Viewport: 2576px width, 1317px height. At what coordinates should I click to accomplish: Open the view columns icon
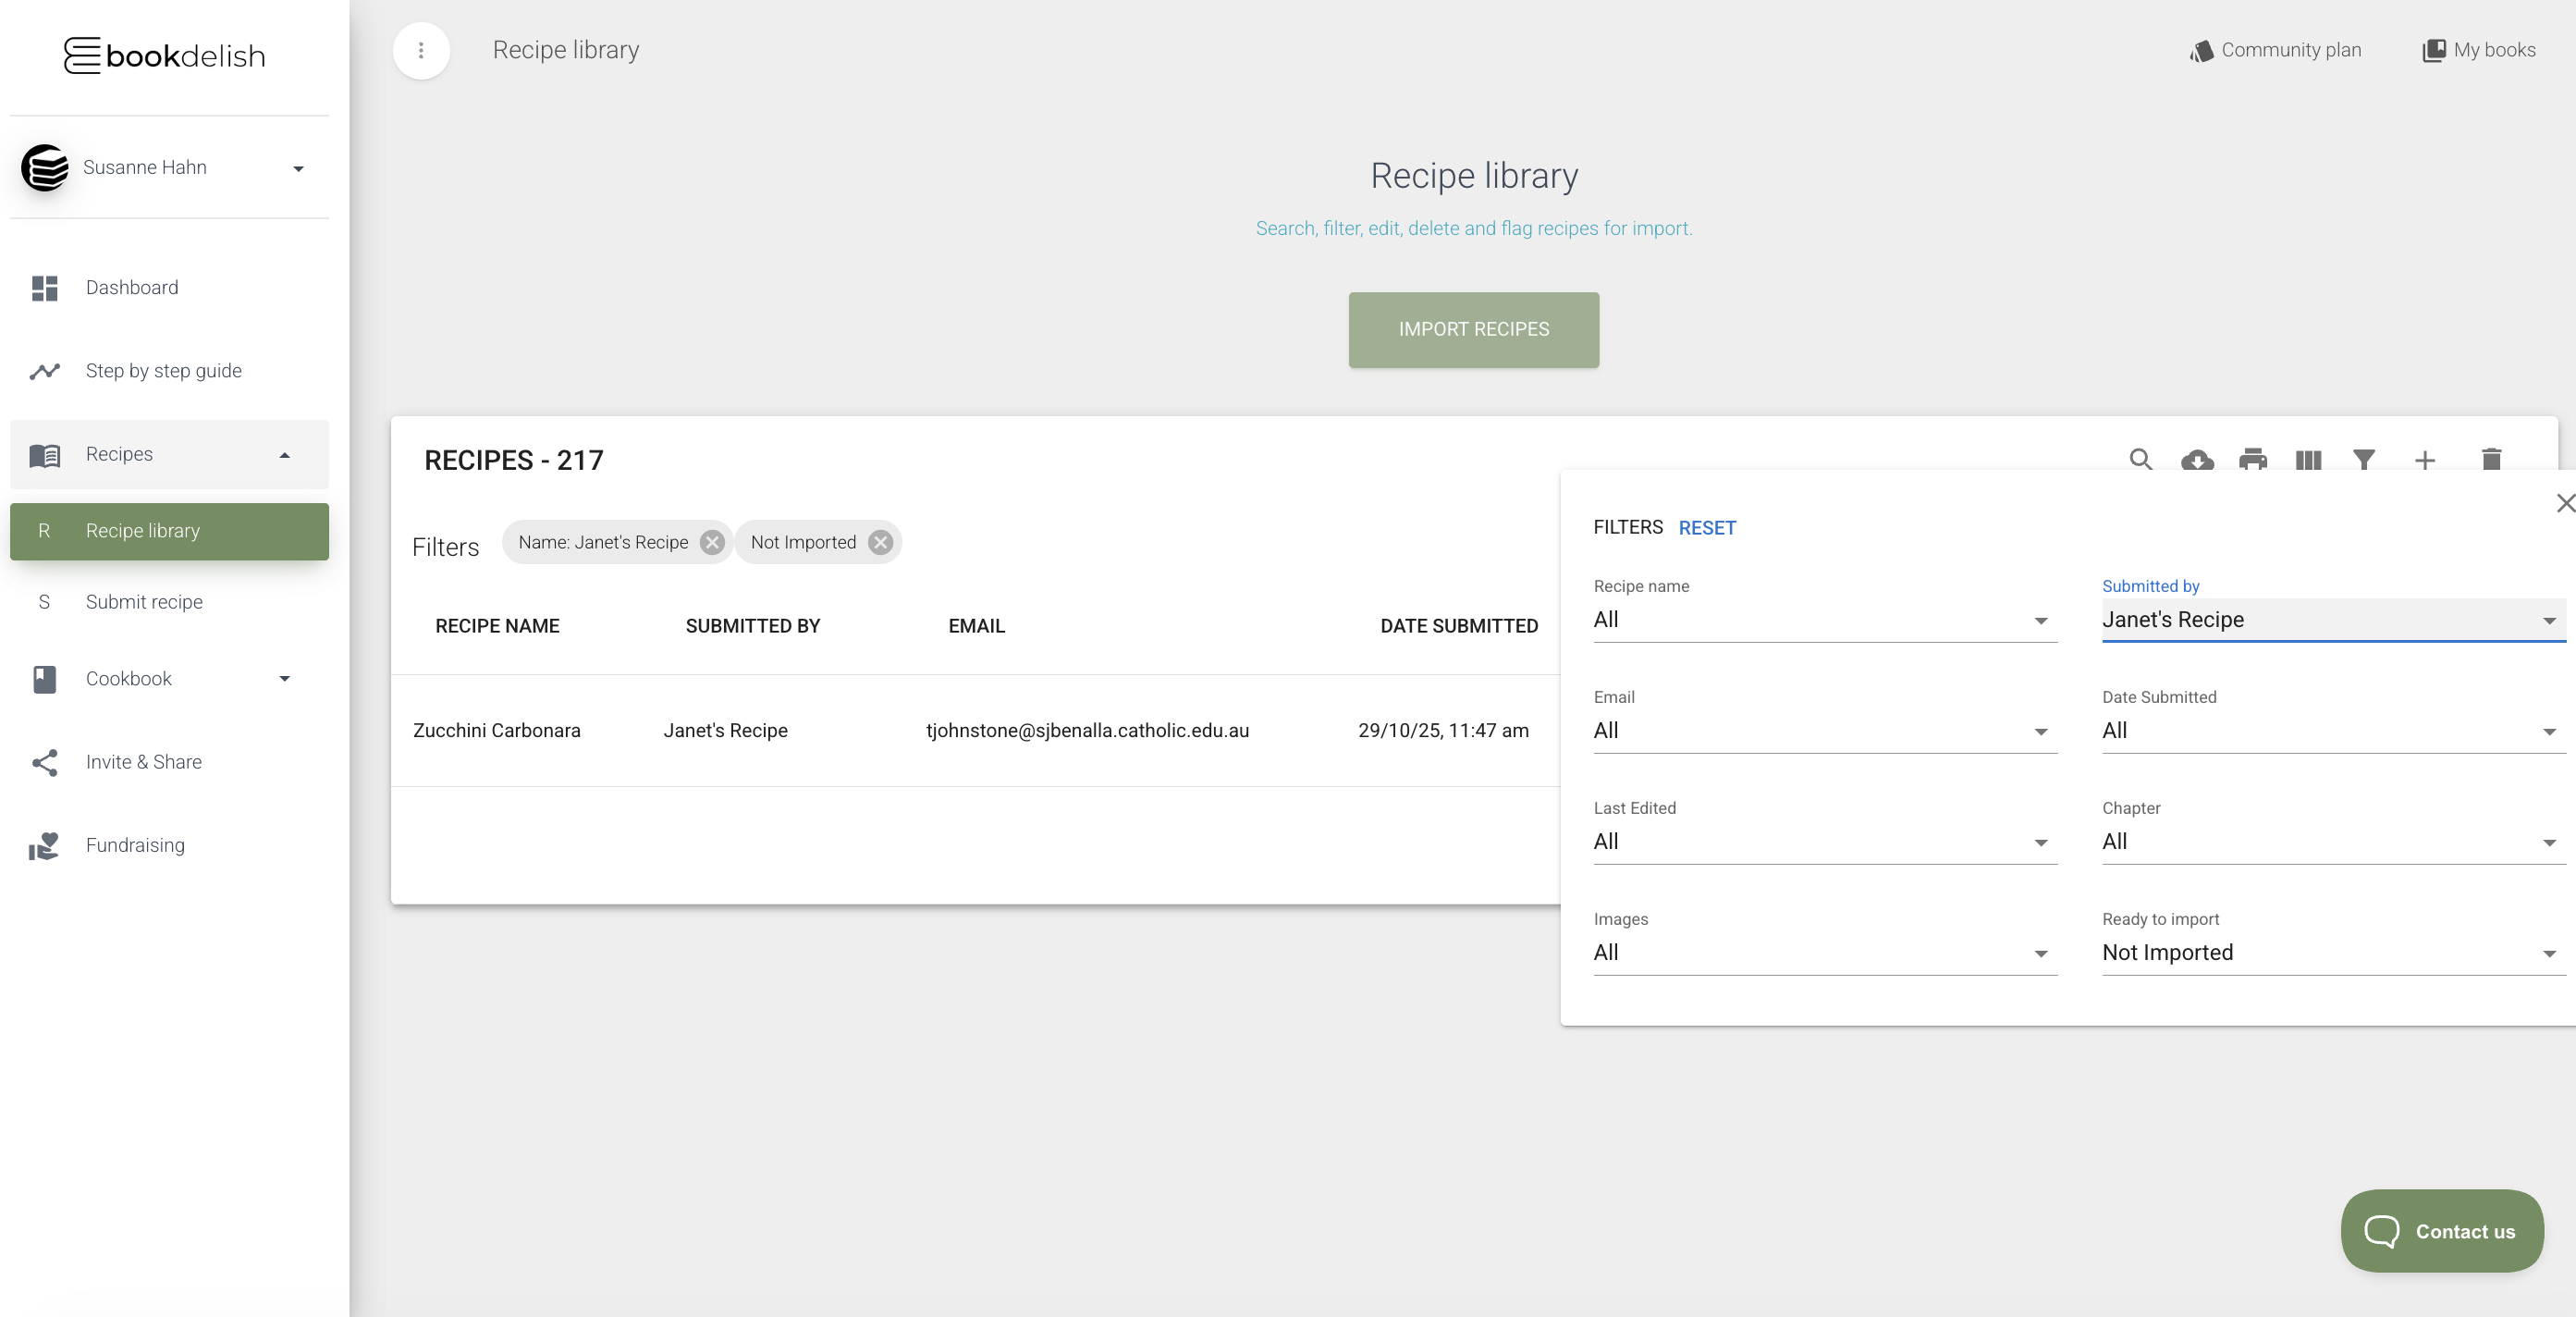[x=2308, y=460]
